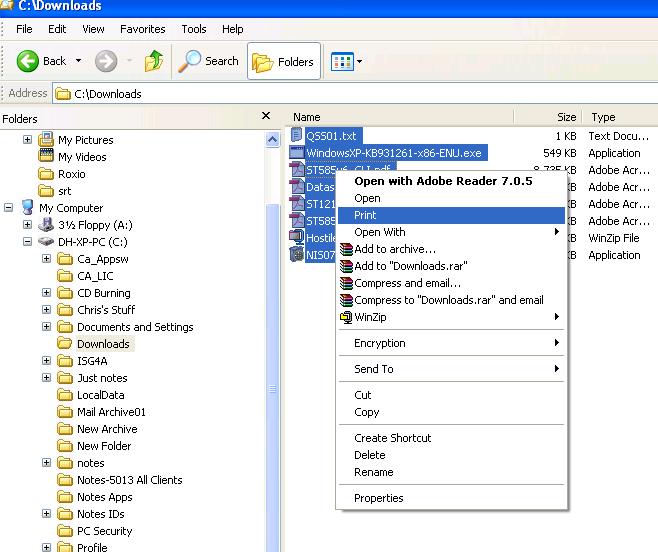
Task: Open the Views icon button
Action: tap(342, 61)
